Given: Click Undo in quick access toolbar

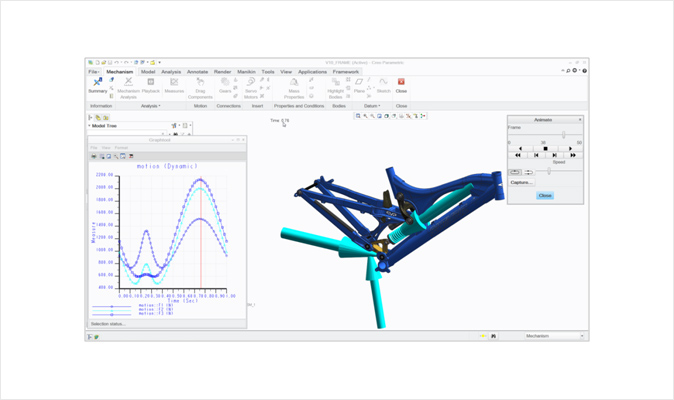Looking at the screenshot, I should point(116,63).
